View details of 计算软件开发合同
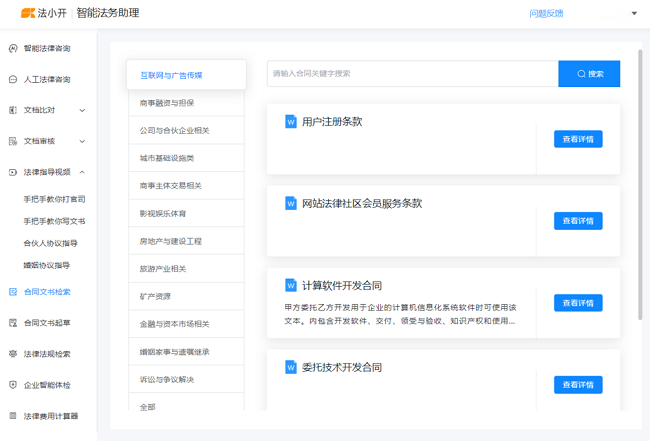This screenshot has height=441, width=650. pos(578,303)
